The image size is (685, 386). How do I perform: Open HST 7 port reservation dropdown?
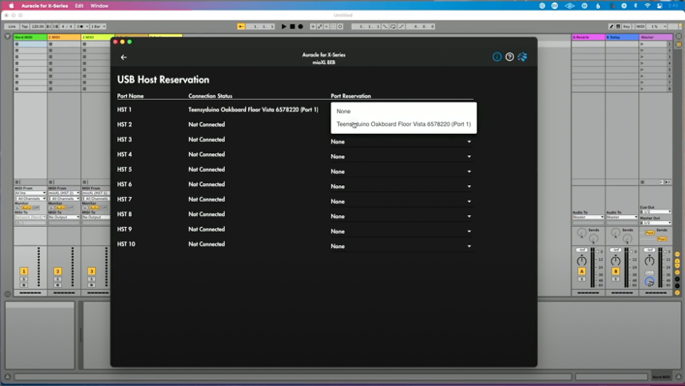401,201
